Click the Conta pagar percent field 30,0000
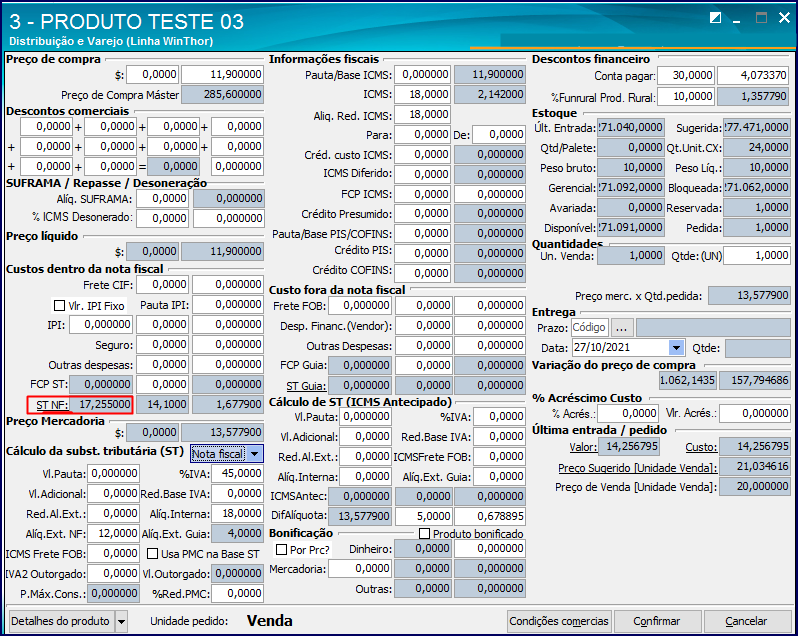This screenshot has width=798, height=636. click(x=686, y=75)
